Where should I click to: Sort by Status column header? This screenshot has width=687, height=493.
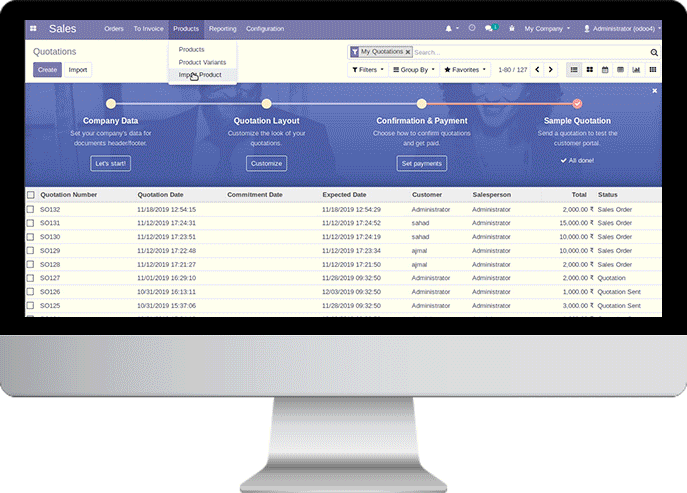pyautogui.click(x=608, y=195)
